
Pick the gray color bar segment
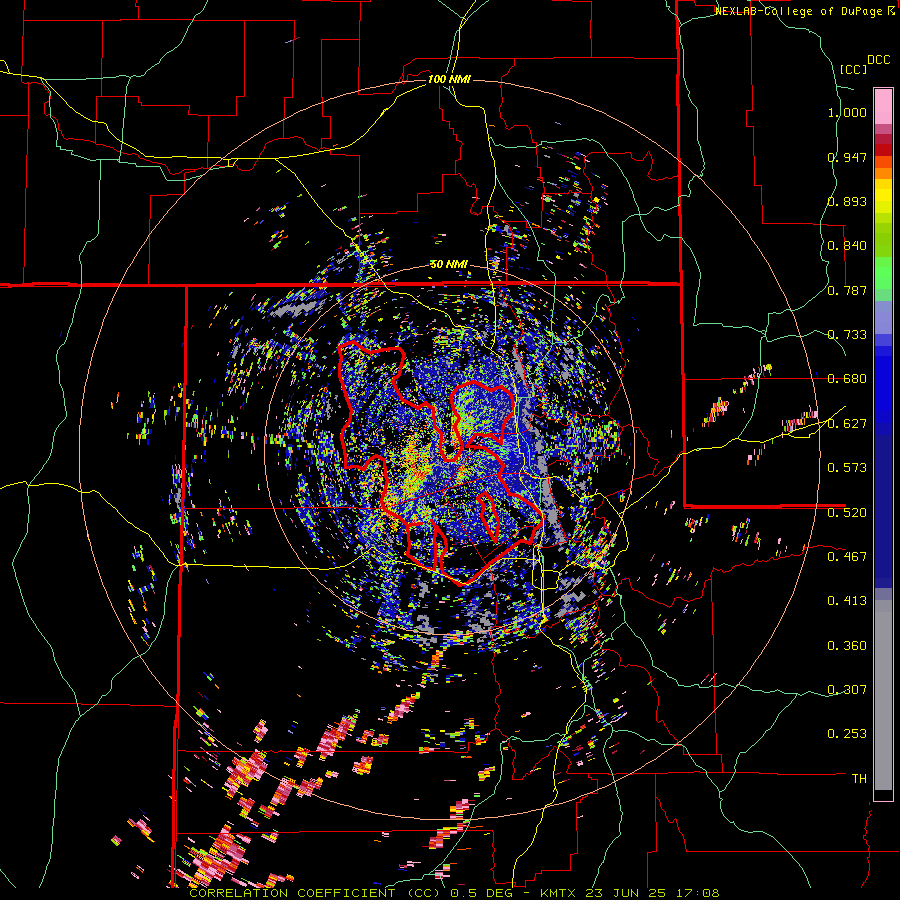(x=883, y=695)
